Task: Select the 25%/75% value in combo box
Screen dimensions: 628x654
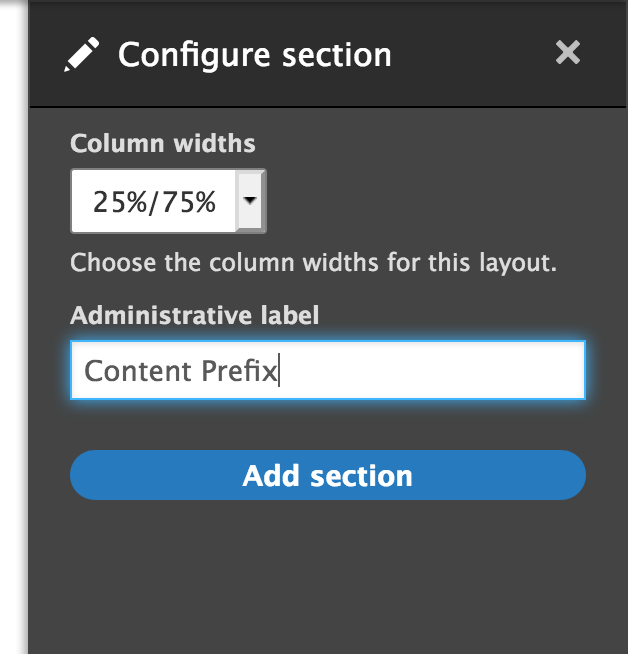Action: point(154,202)
